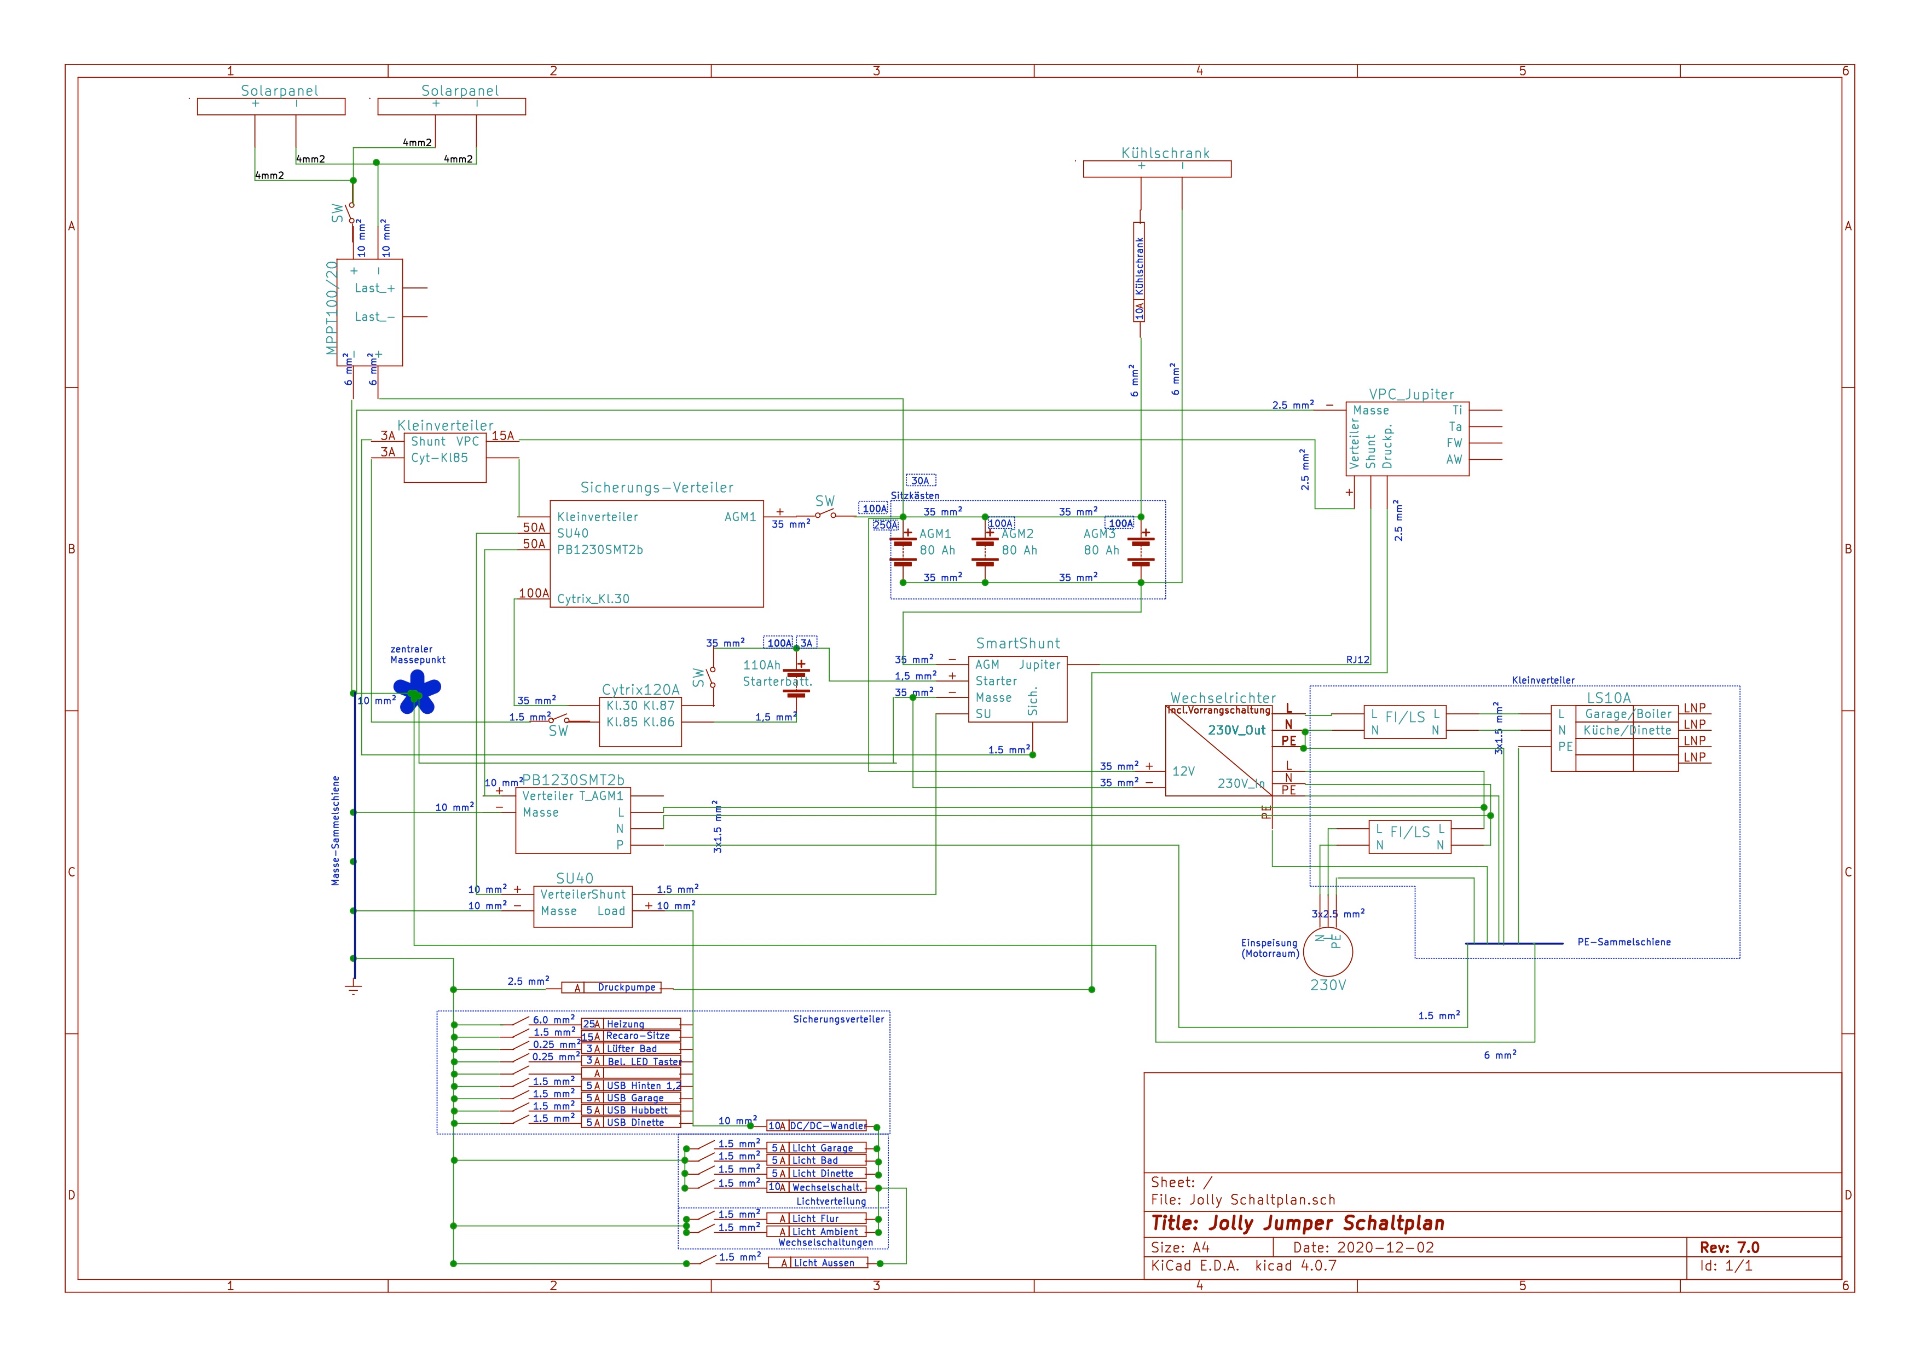The width and height of the screenshot is (1920, 1357).
Task: Click the 110Ah Starterbatt. battery symbol
Action: 796,680
